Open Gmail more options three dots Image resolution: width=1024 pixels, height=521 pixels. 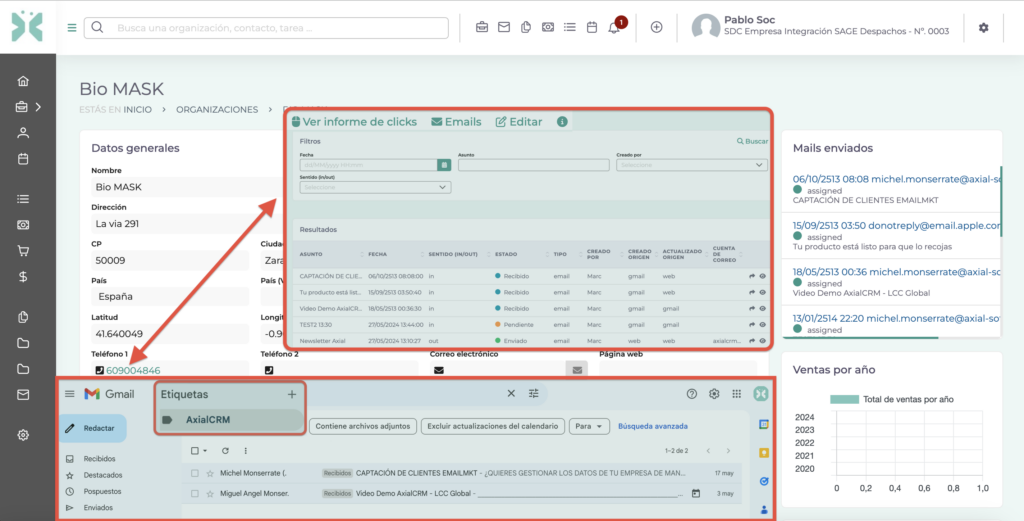[246, 450]
